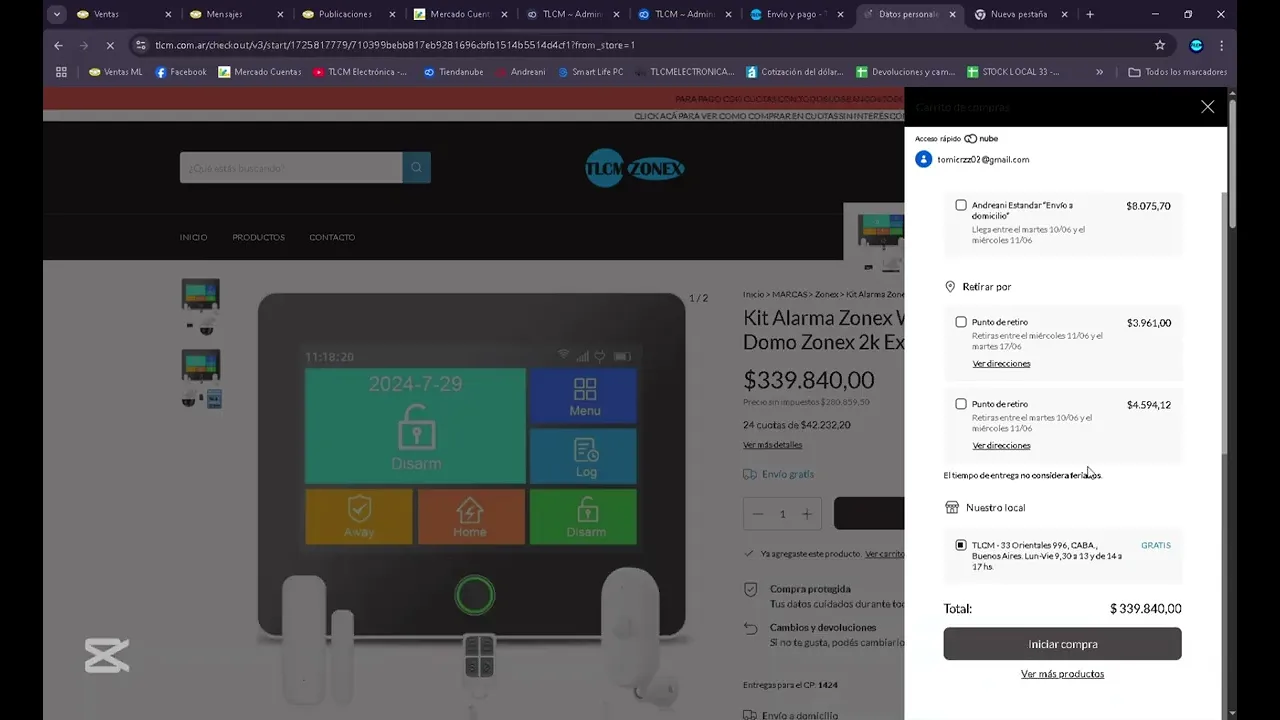Click the nube quick access logo
Image resolution: width=1280 pixels, height=720 pixels.
point(981,139)
